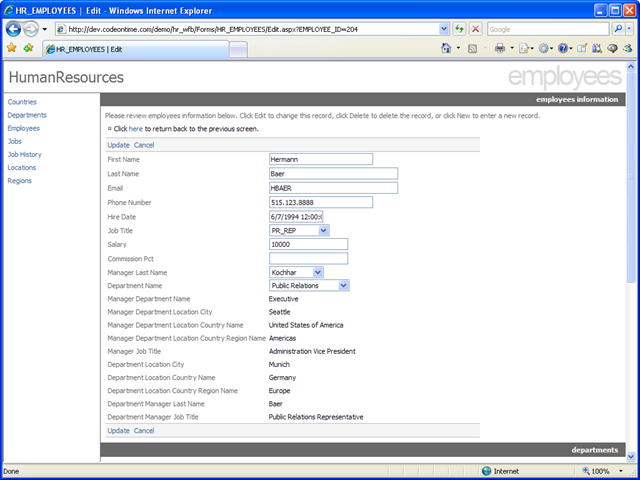The height and width of the screenshot is (480, 640).
Task: Click the Internet Explorer title bar icon
Action: pos(9,10)
